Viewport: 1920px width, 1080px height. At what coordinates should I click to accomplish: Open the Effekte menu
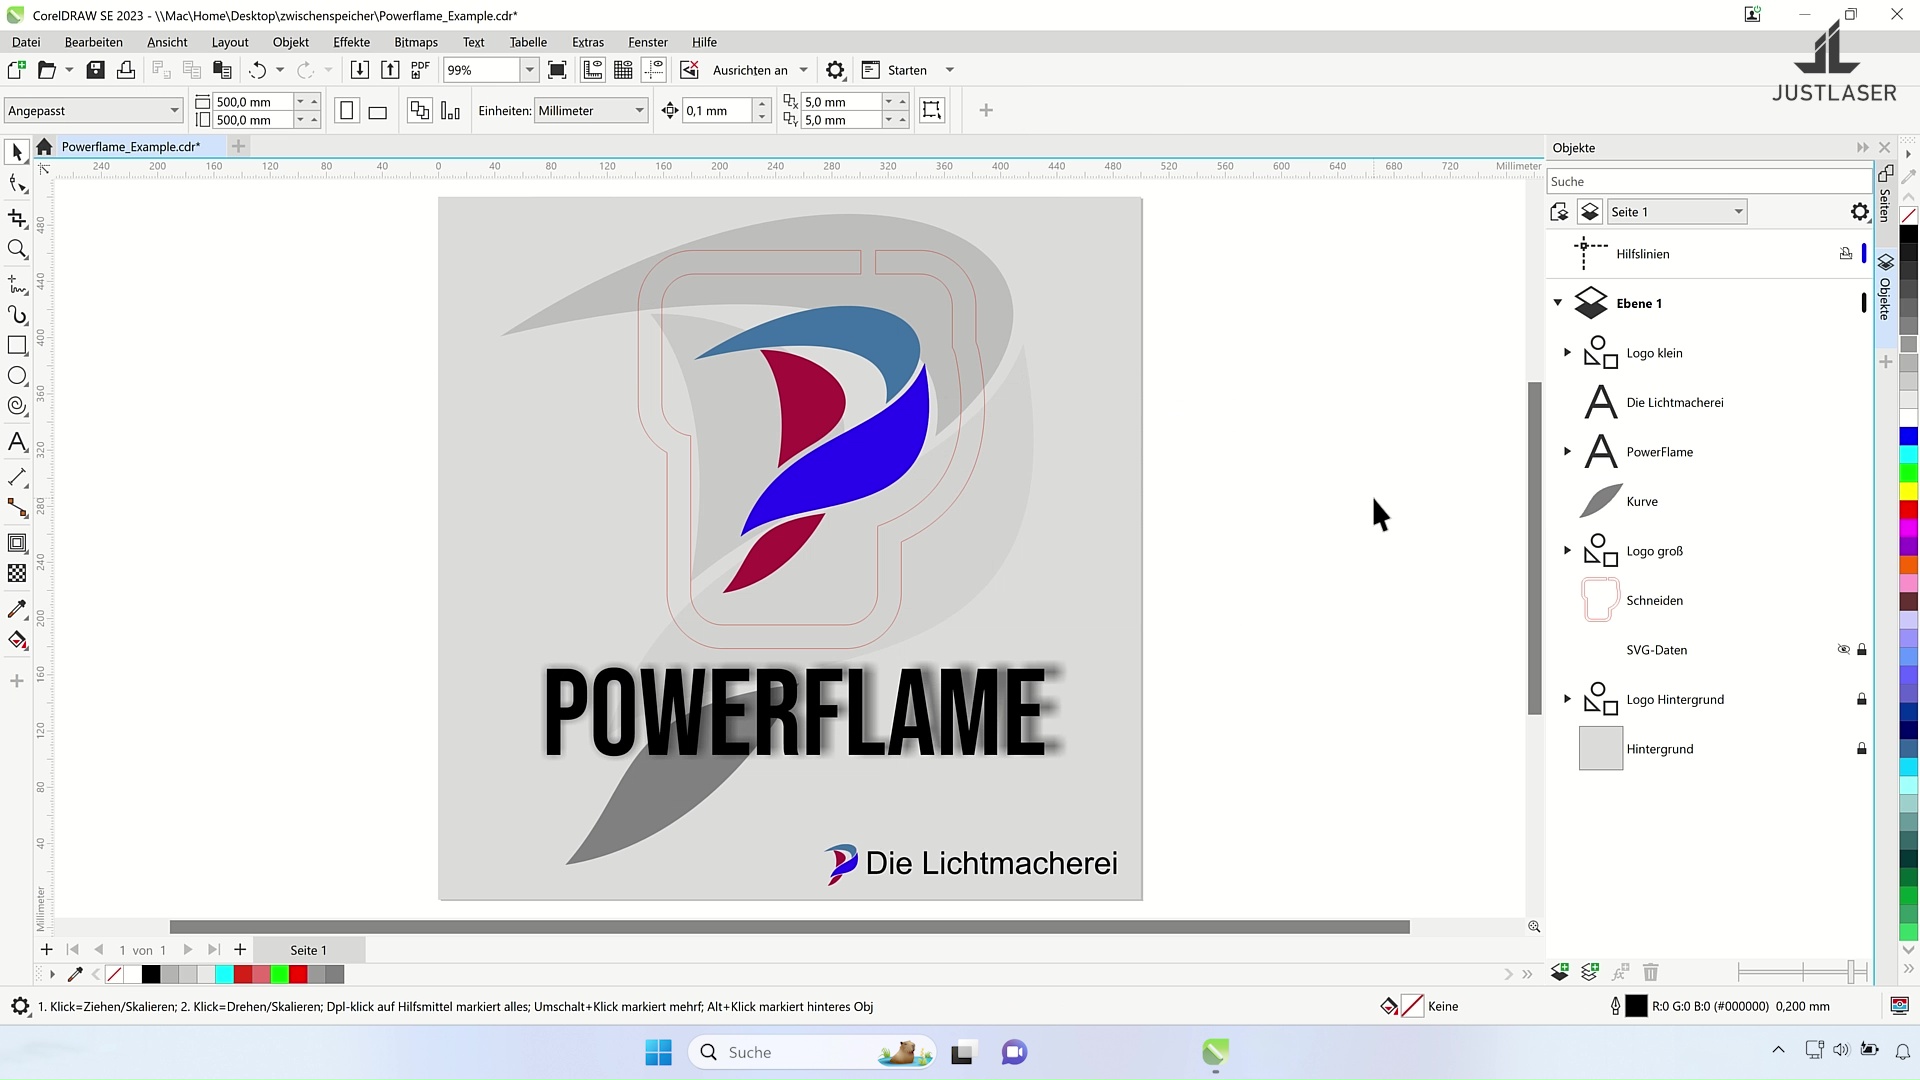point(351,42)
